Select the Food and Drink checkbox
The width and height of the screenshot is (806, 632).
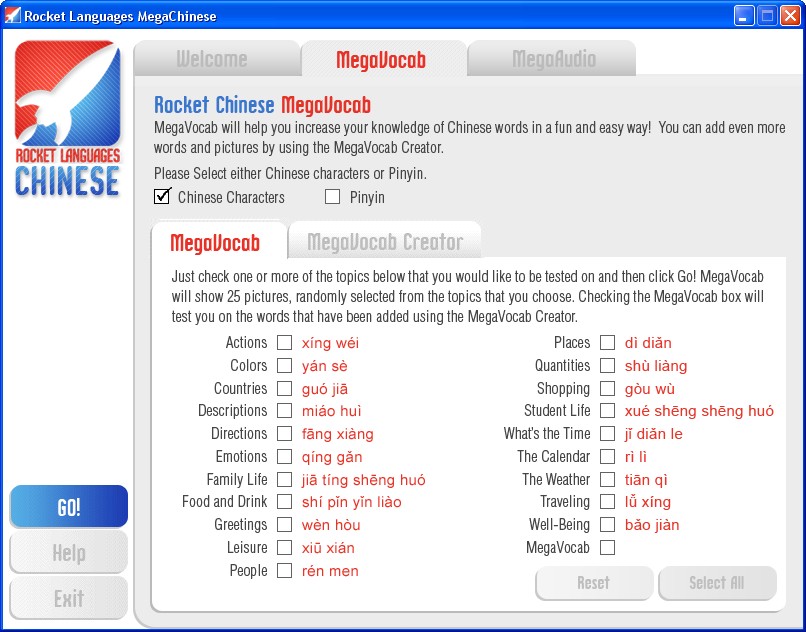(284, 502)
